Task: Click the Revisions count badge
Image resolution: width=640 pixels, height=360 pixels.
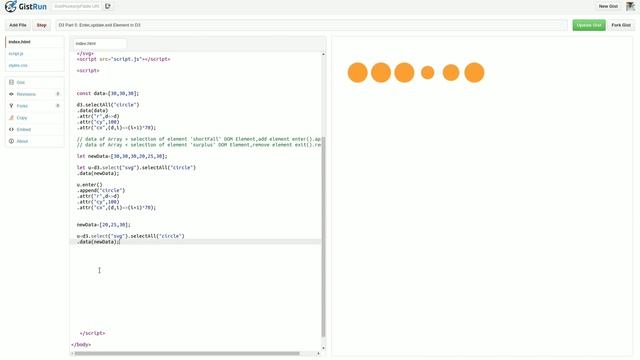Action: (x=58, y=94)
